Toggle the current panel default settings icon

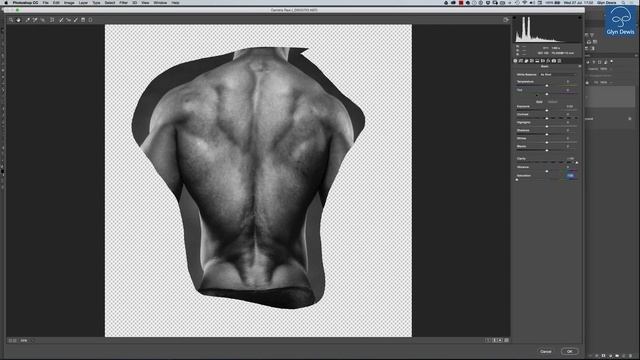tap(507, 340)
